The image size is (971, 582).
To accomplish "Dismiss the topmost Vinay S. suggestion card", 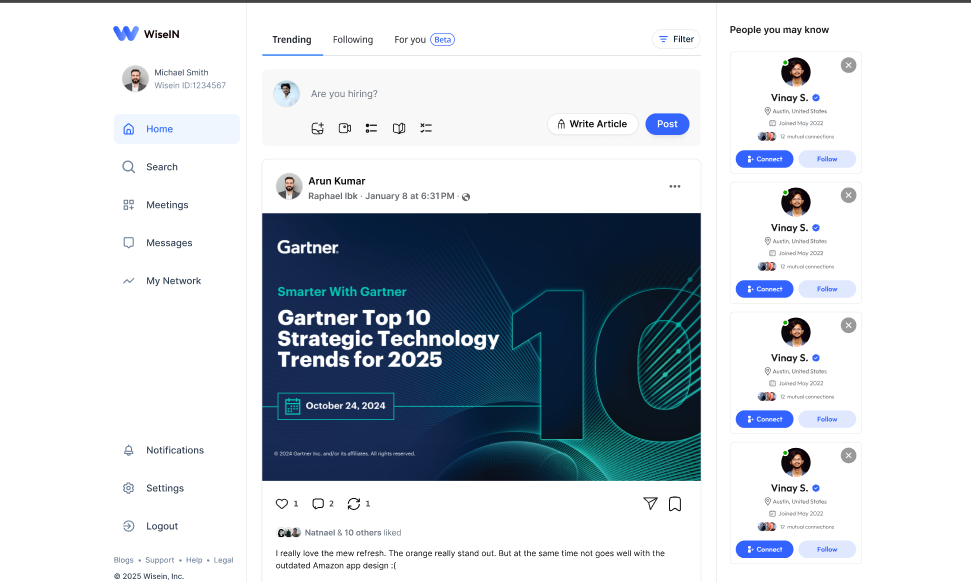I will (848, 65).
